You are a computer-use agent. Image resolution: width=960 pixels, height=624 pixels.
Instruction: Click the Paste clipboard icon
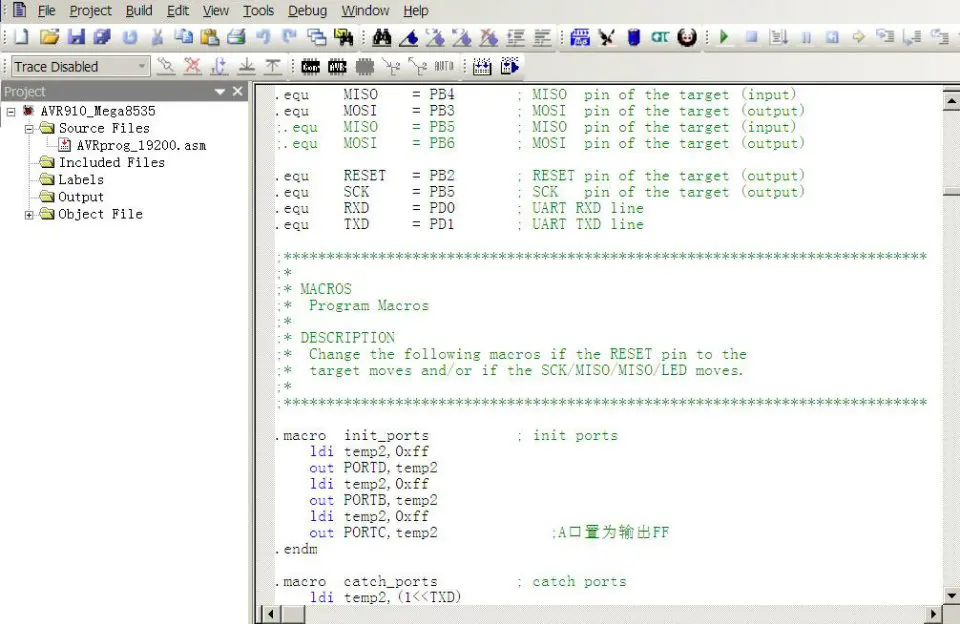[x=209, y=37]
